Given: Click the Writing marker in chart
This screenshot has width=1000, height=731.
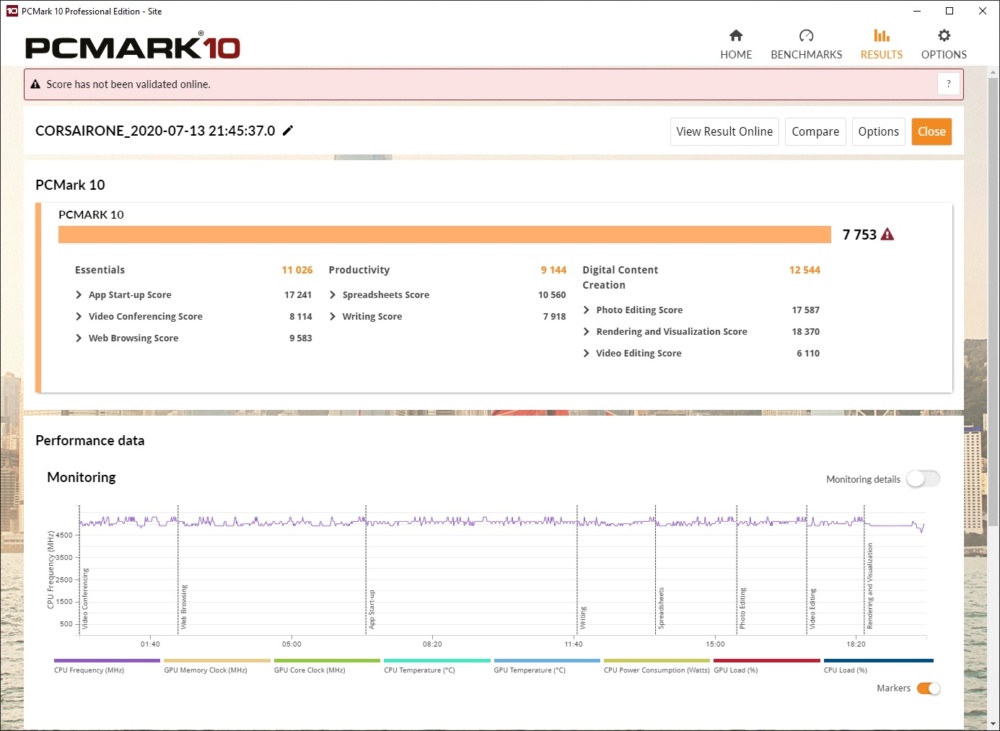Looking at the screenshot, I should pos(583,617).
